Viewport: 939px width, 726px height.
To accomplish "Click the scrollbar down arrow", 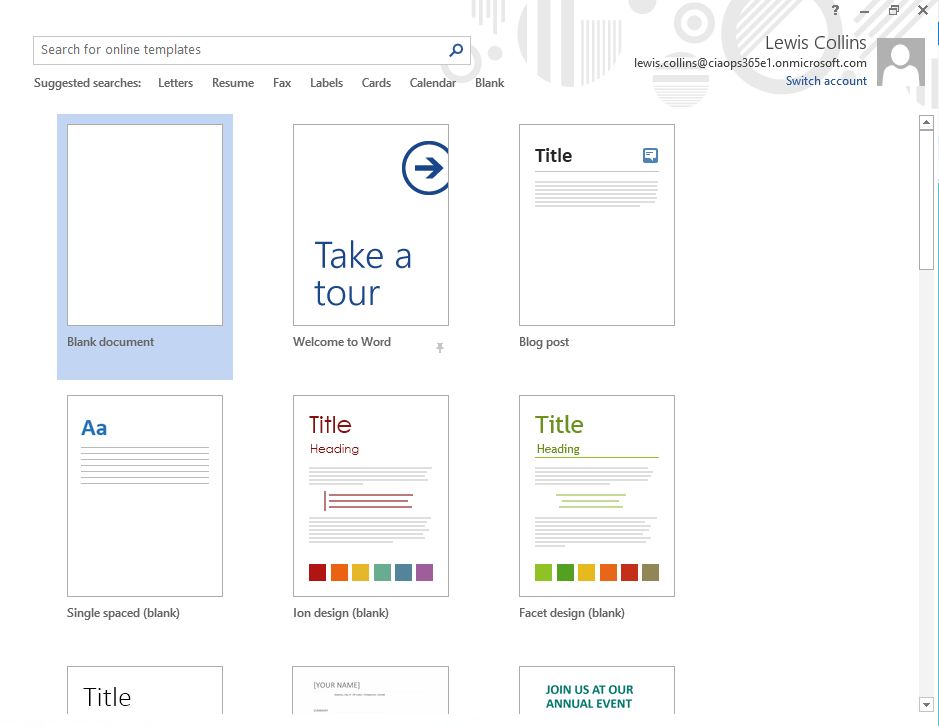I will (926, 705).
